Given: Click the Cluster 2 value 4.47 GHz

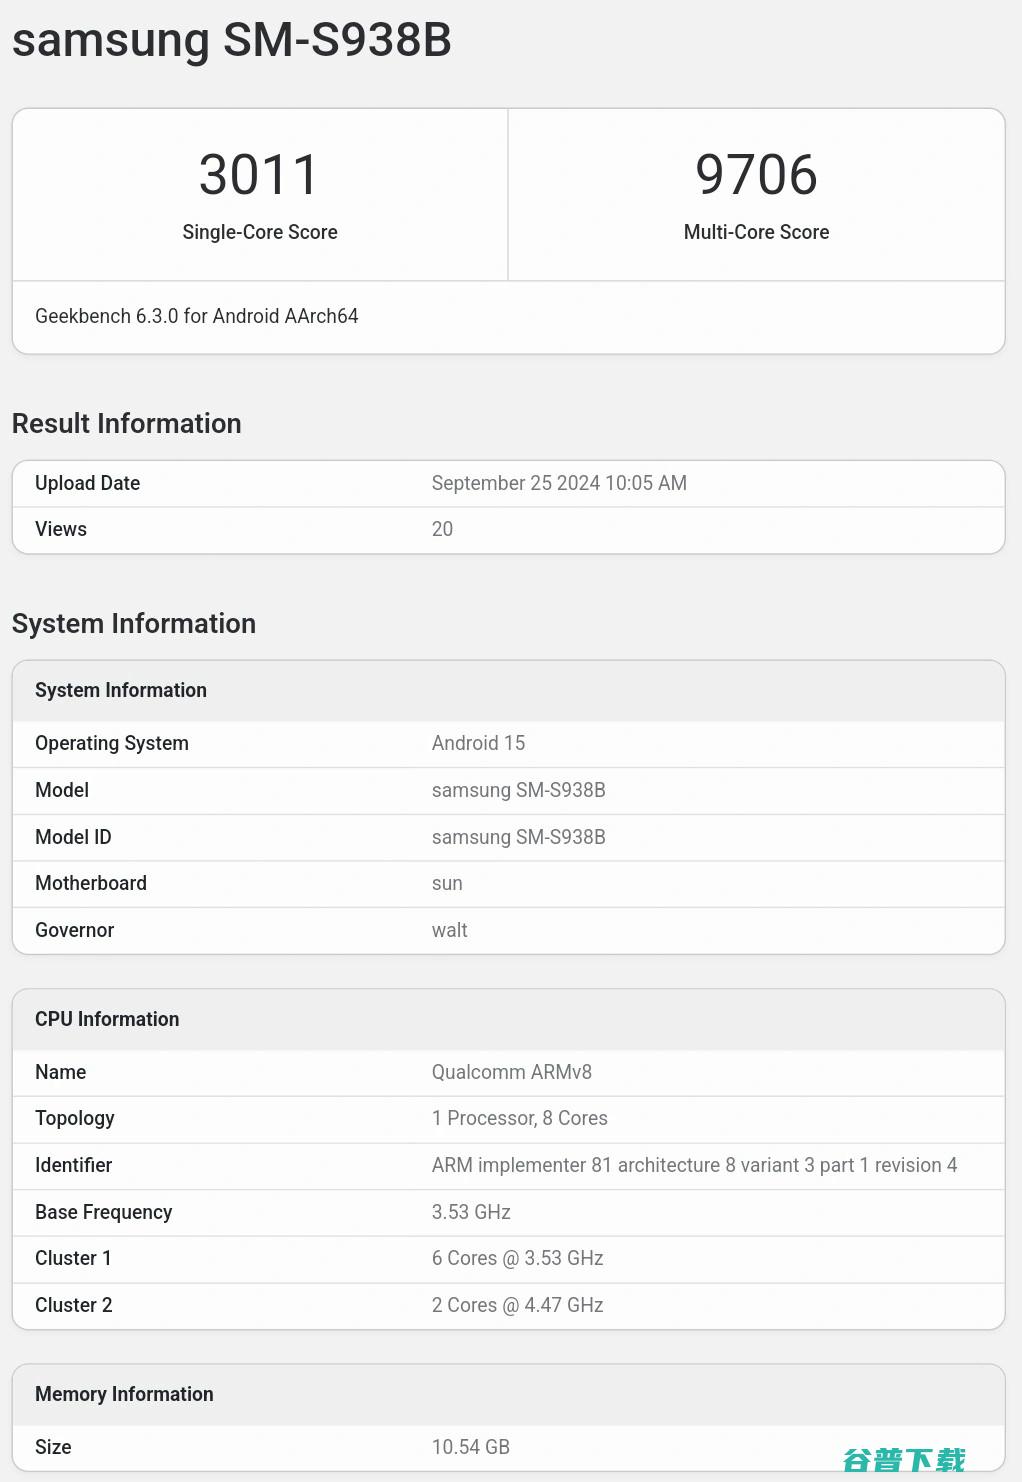Looking at the screenshot, I should coord(518,1305).
